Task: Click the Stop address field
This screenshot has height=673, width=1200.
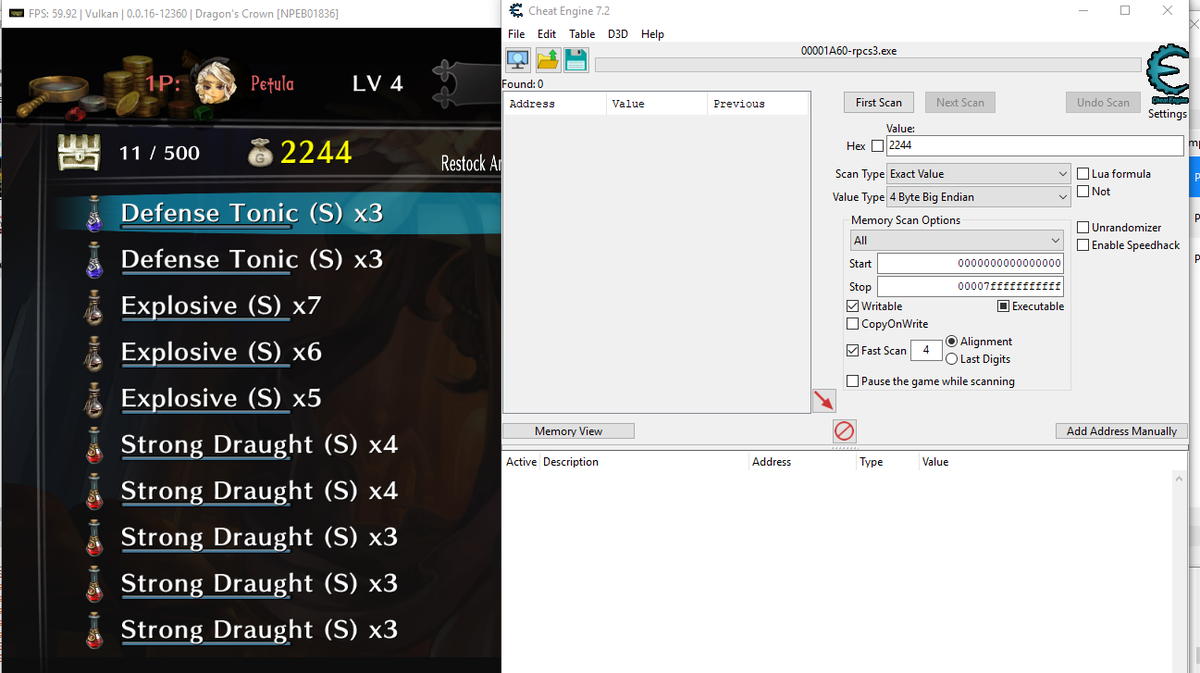Action: coord(970,287)
